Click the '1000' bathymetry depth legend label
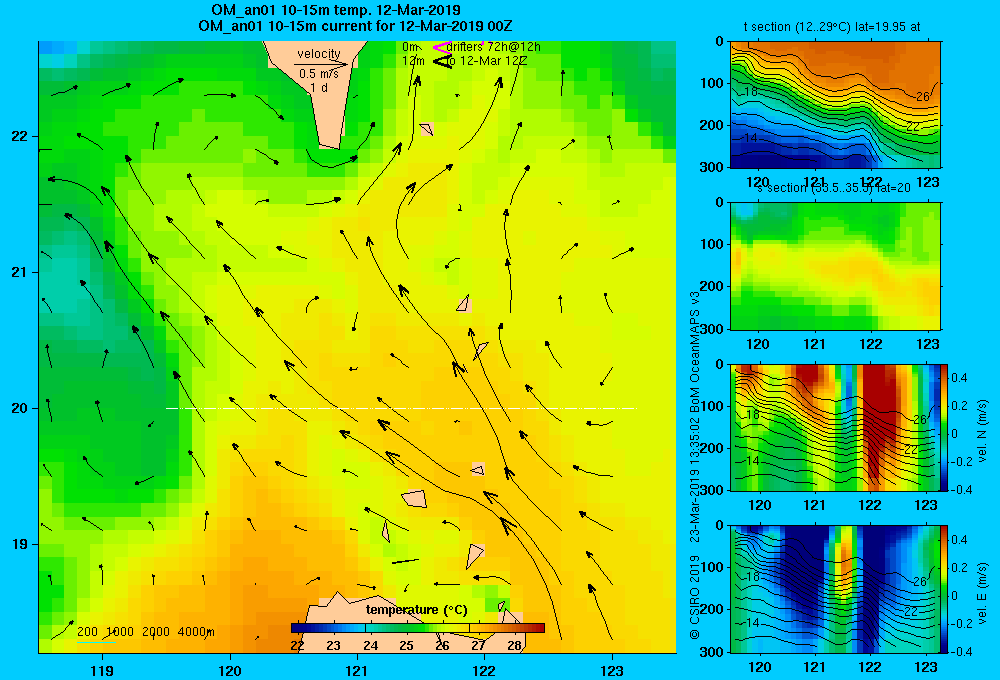 pyautogui.click(x=120, y=632)
